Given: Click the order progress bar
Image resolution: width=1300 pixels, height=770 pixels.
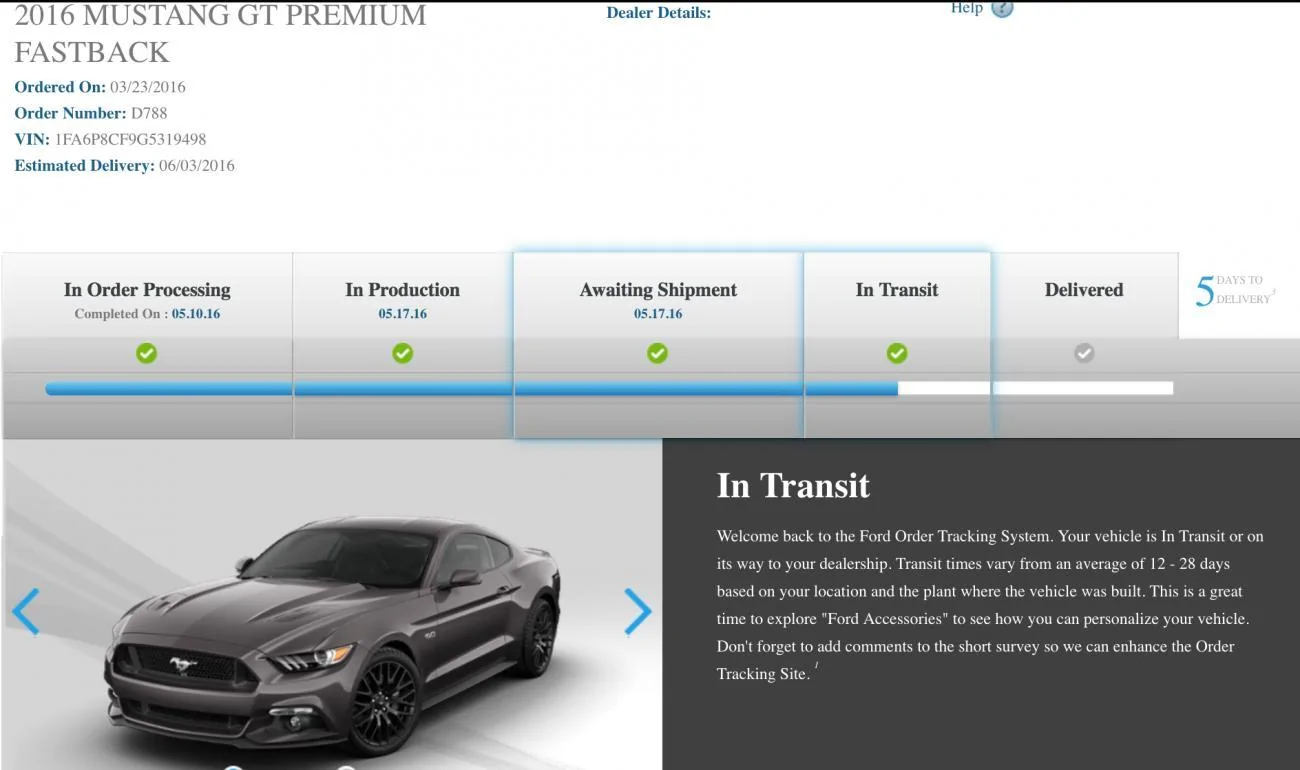Looking at the screenshot, I should click(x=609, y=388).
